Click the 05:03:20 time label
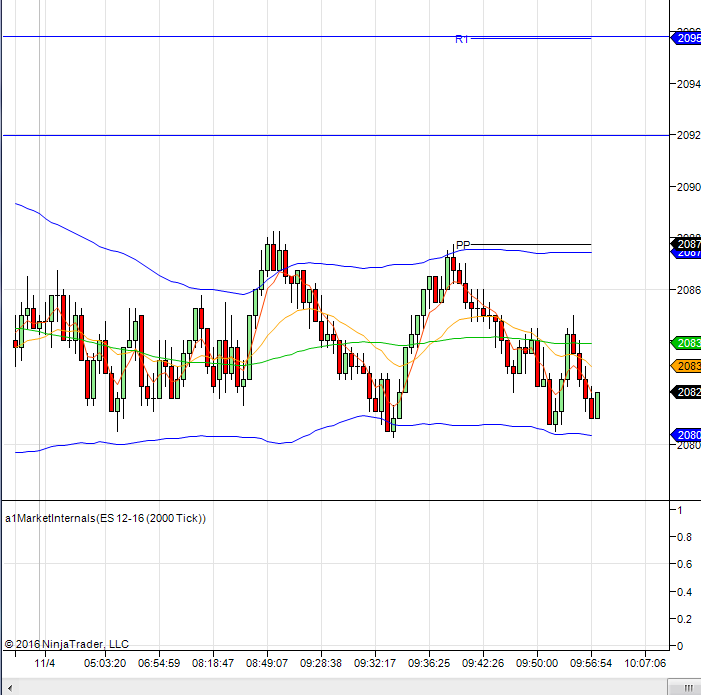The width and height of the screenshot is (701, 695). [x=105, y=663]
